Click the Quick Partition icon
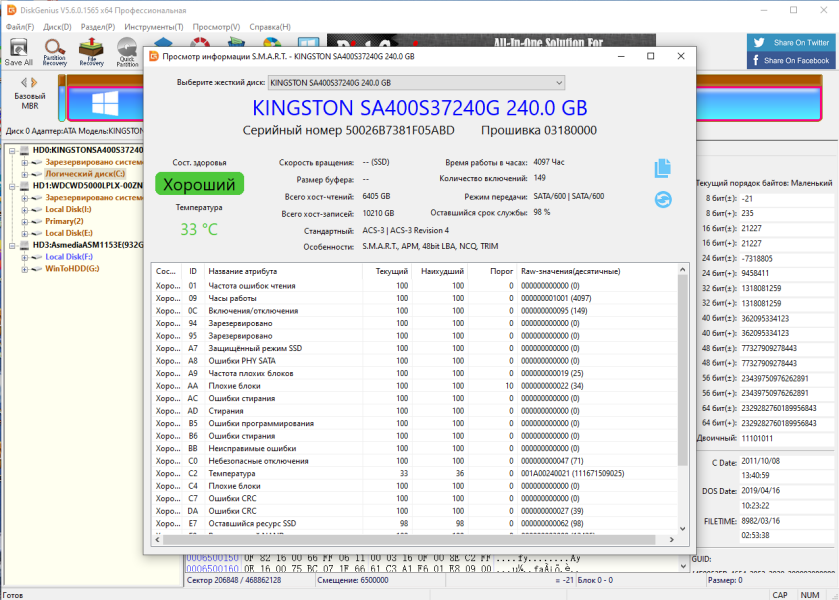Screen dimensions: 839x600 (x=127, y=52)
